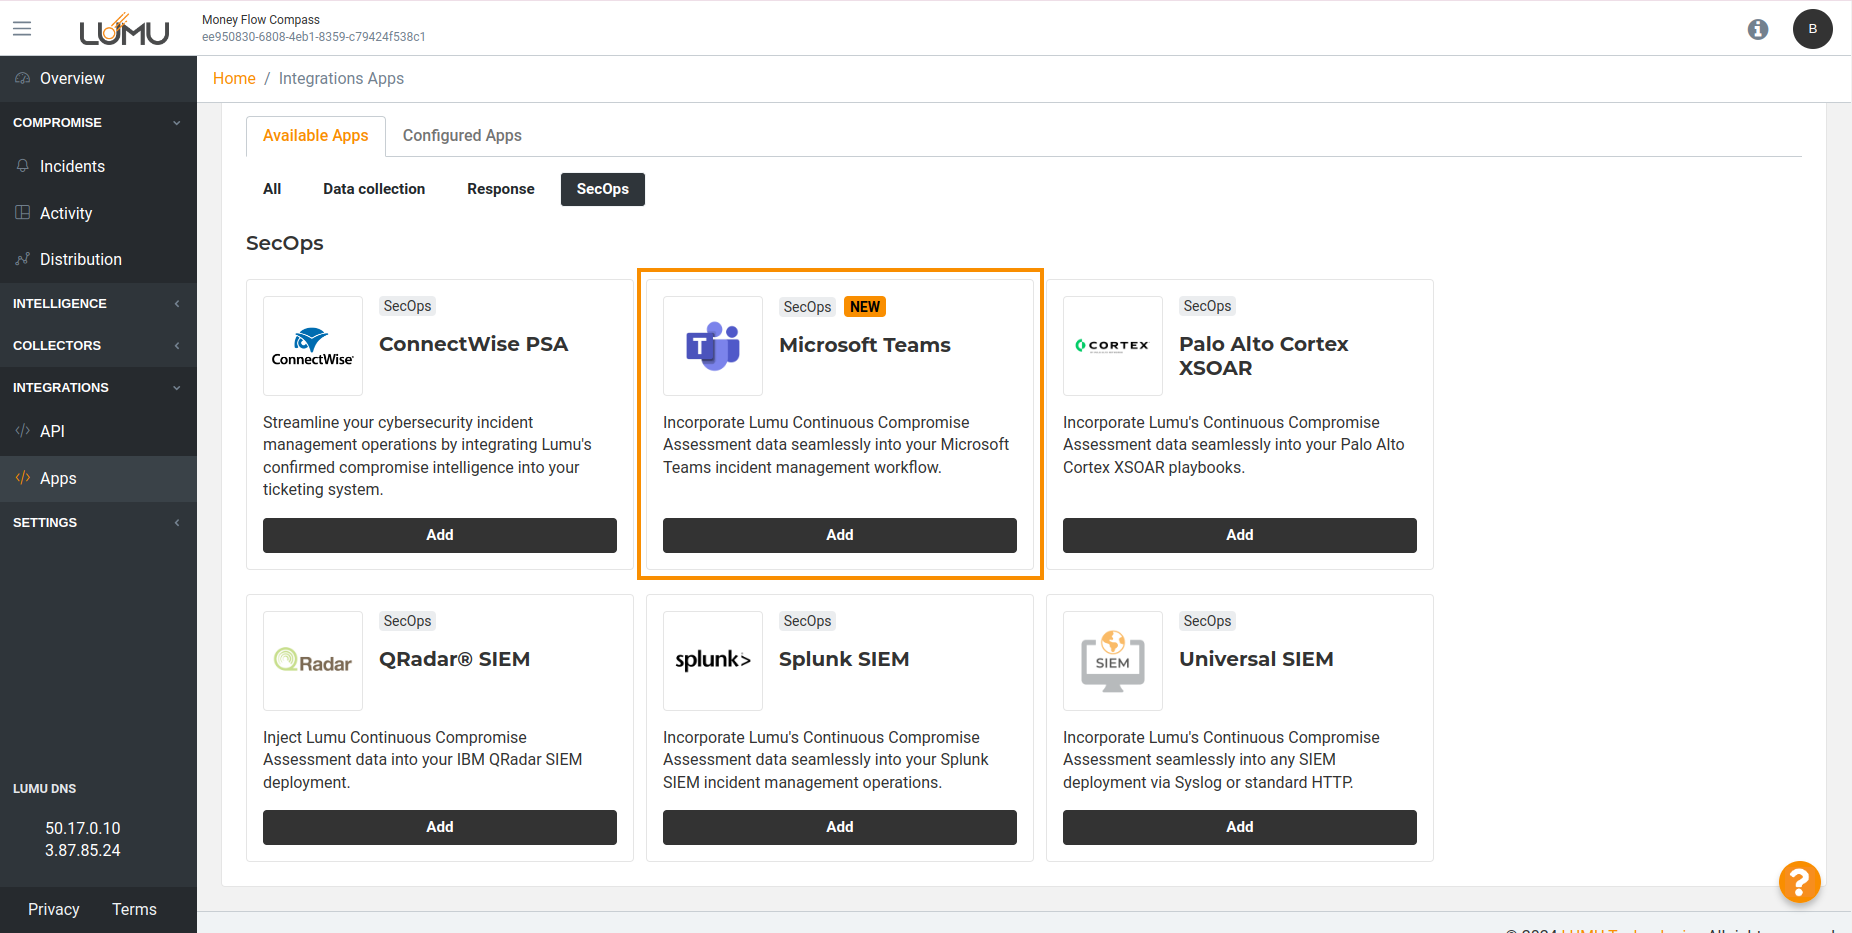The image size is (1852, 933).
Task: Go to Home breadcrumb link
Action: point(234,79)
